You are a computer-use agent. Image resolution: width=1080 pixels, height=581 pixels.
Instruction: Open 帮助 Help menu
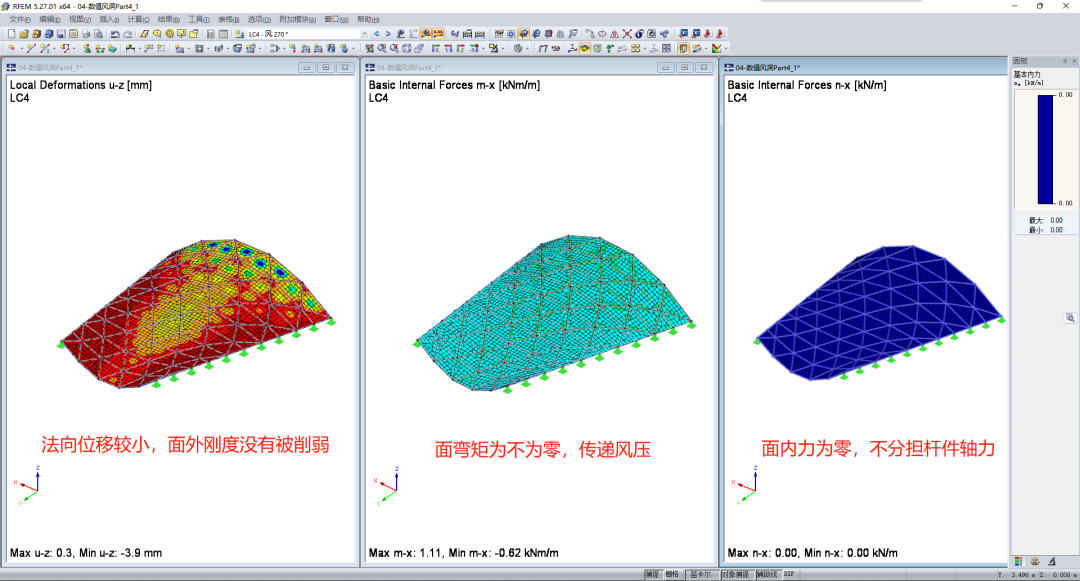[368, 19]
